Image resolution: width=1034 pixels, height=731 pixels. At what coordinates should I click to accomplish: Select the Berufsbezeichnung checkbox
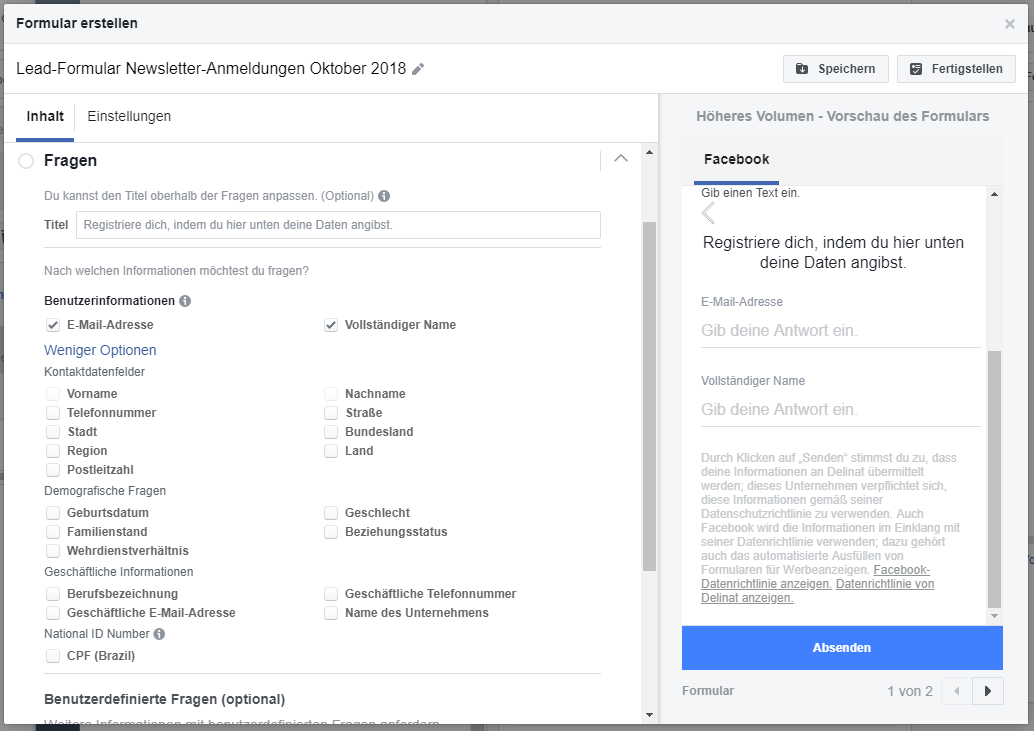tap(53, 594)
